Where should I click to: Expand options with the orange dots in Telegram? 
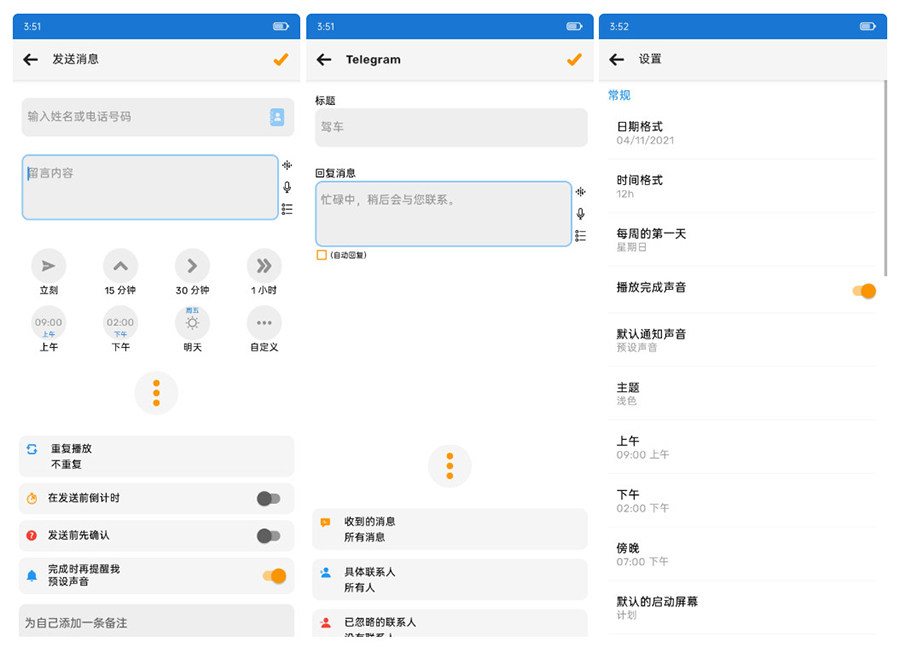449,466
